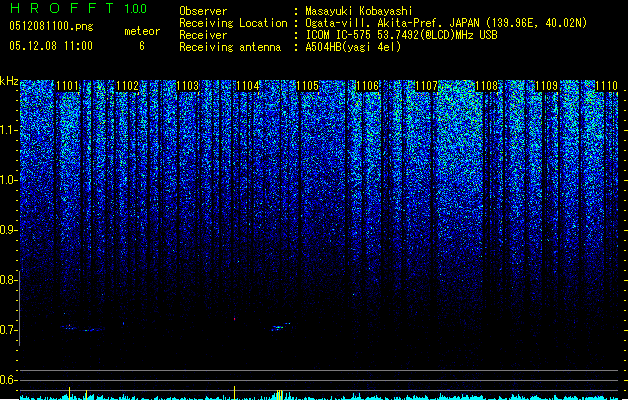Click the HROFFT 1.0.0 title text
629x400 pixels.
[78, 8]
